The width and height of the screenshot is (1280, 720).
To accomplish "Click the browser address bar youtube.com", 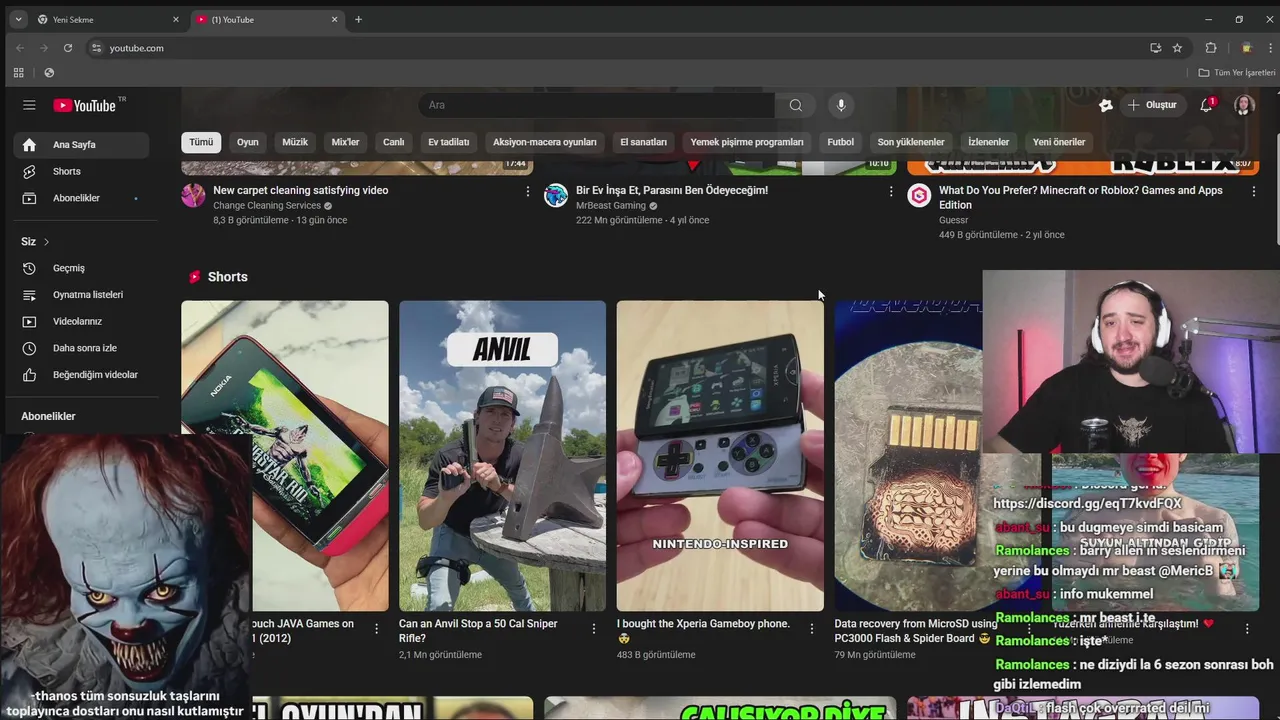I will pos(615,48).
